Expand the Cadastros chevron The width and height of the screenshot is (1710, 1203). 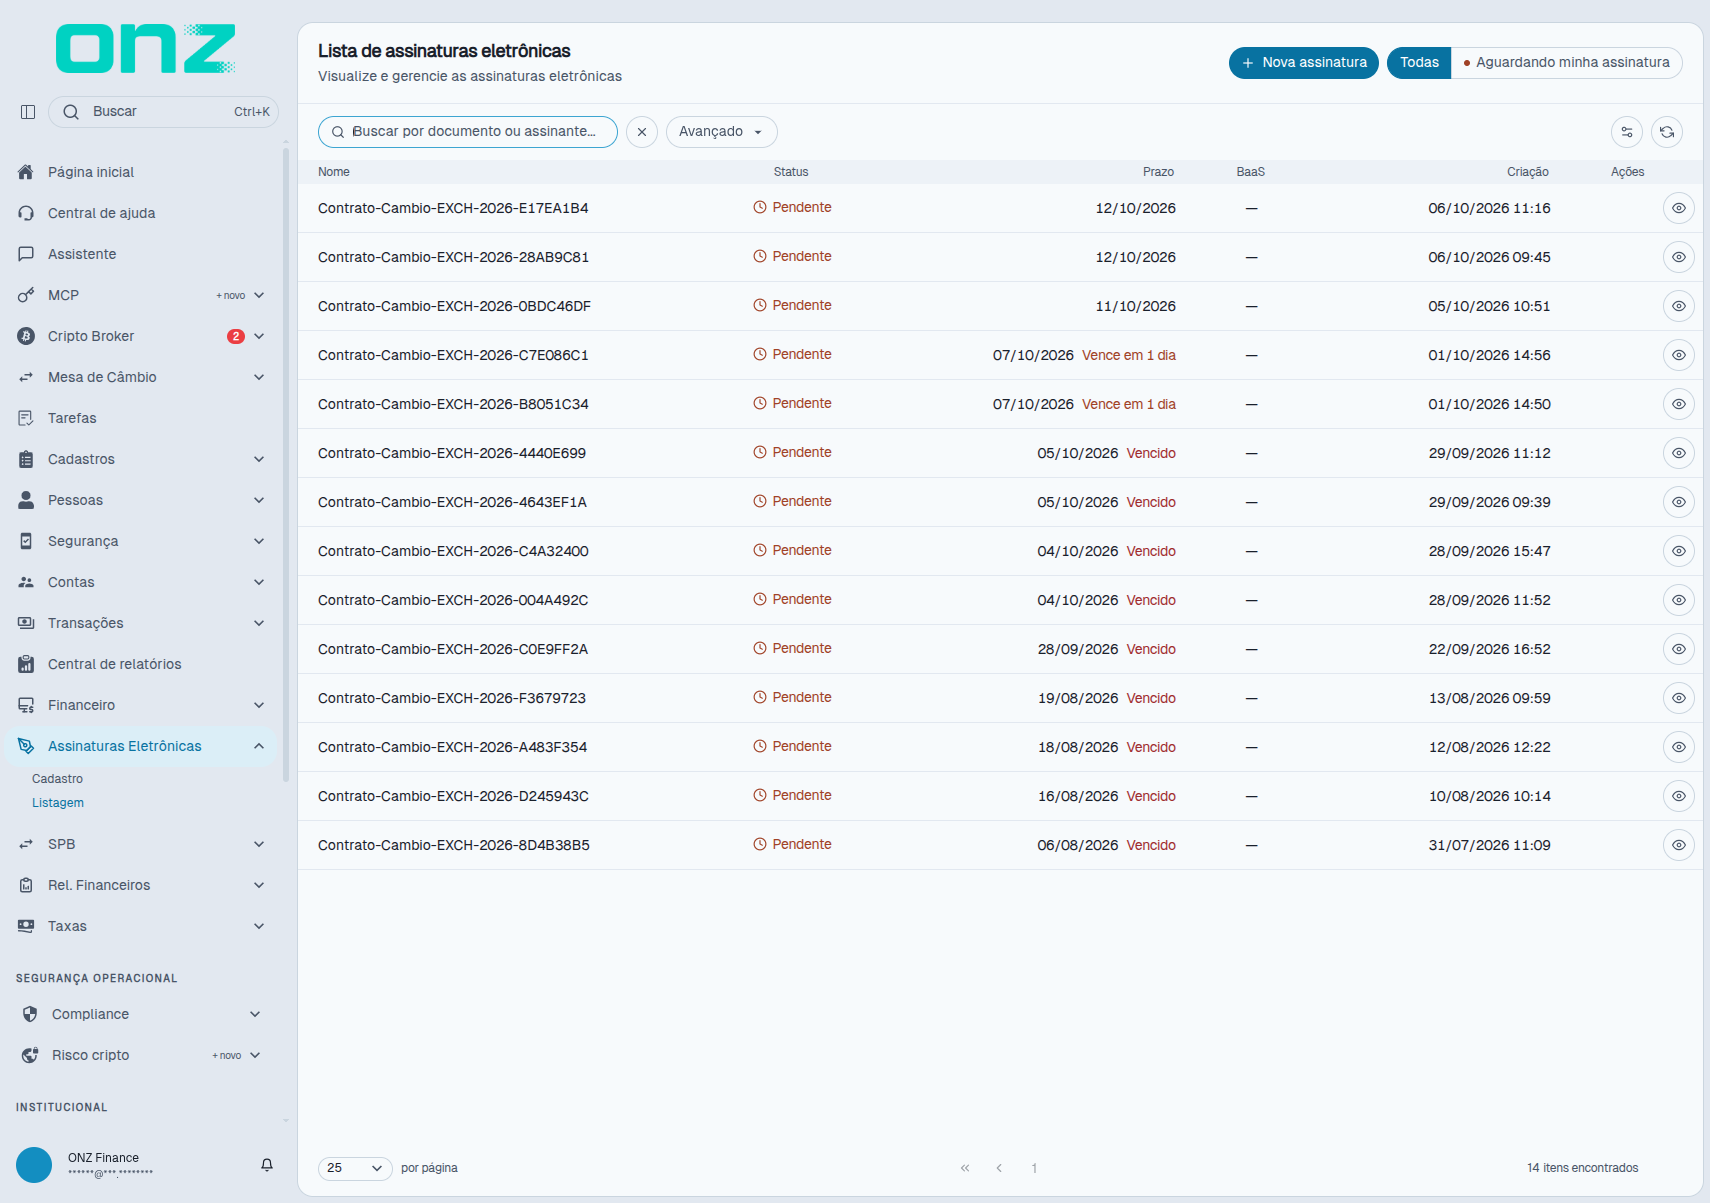(259, 459)
